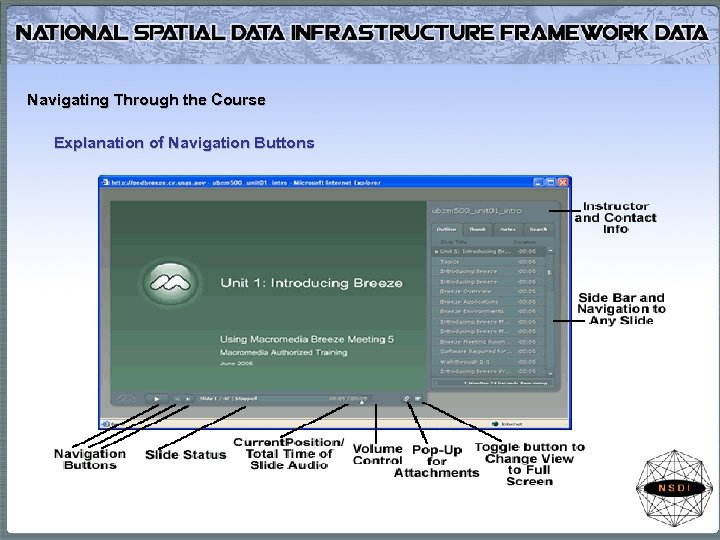Screen dimensions: 720x540
Task: Click the NSDI logo
Action: 674,488
